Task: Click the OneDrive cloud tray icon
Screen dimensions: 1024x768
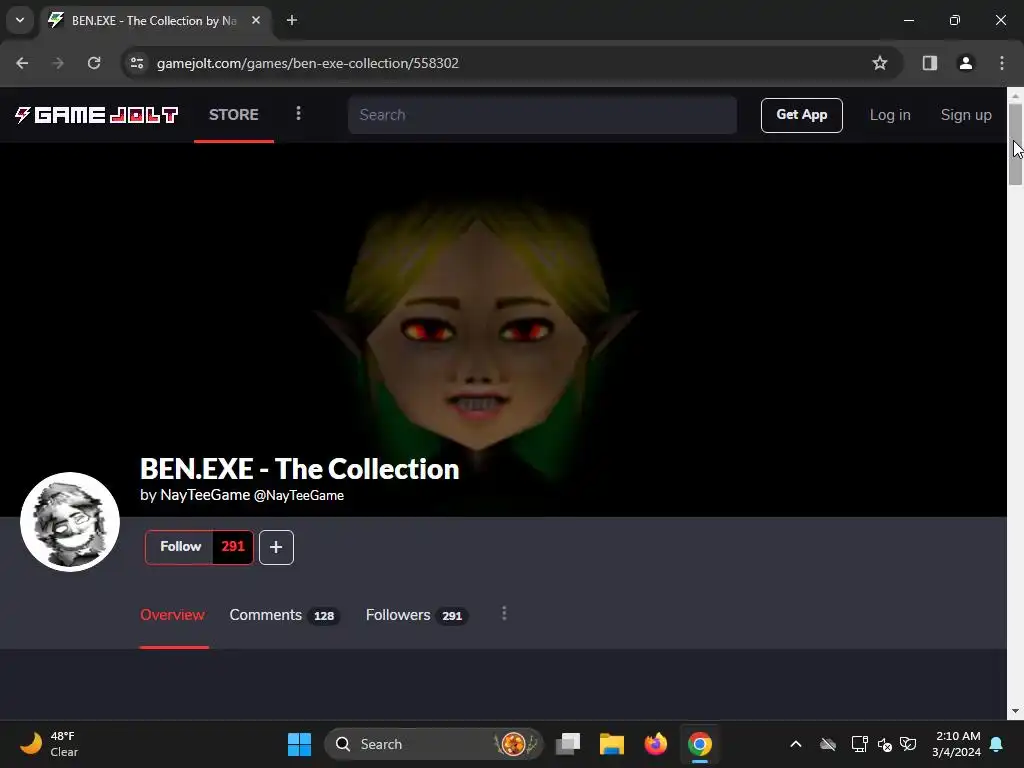Action: (828, 744)
